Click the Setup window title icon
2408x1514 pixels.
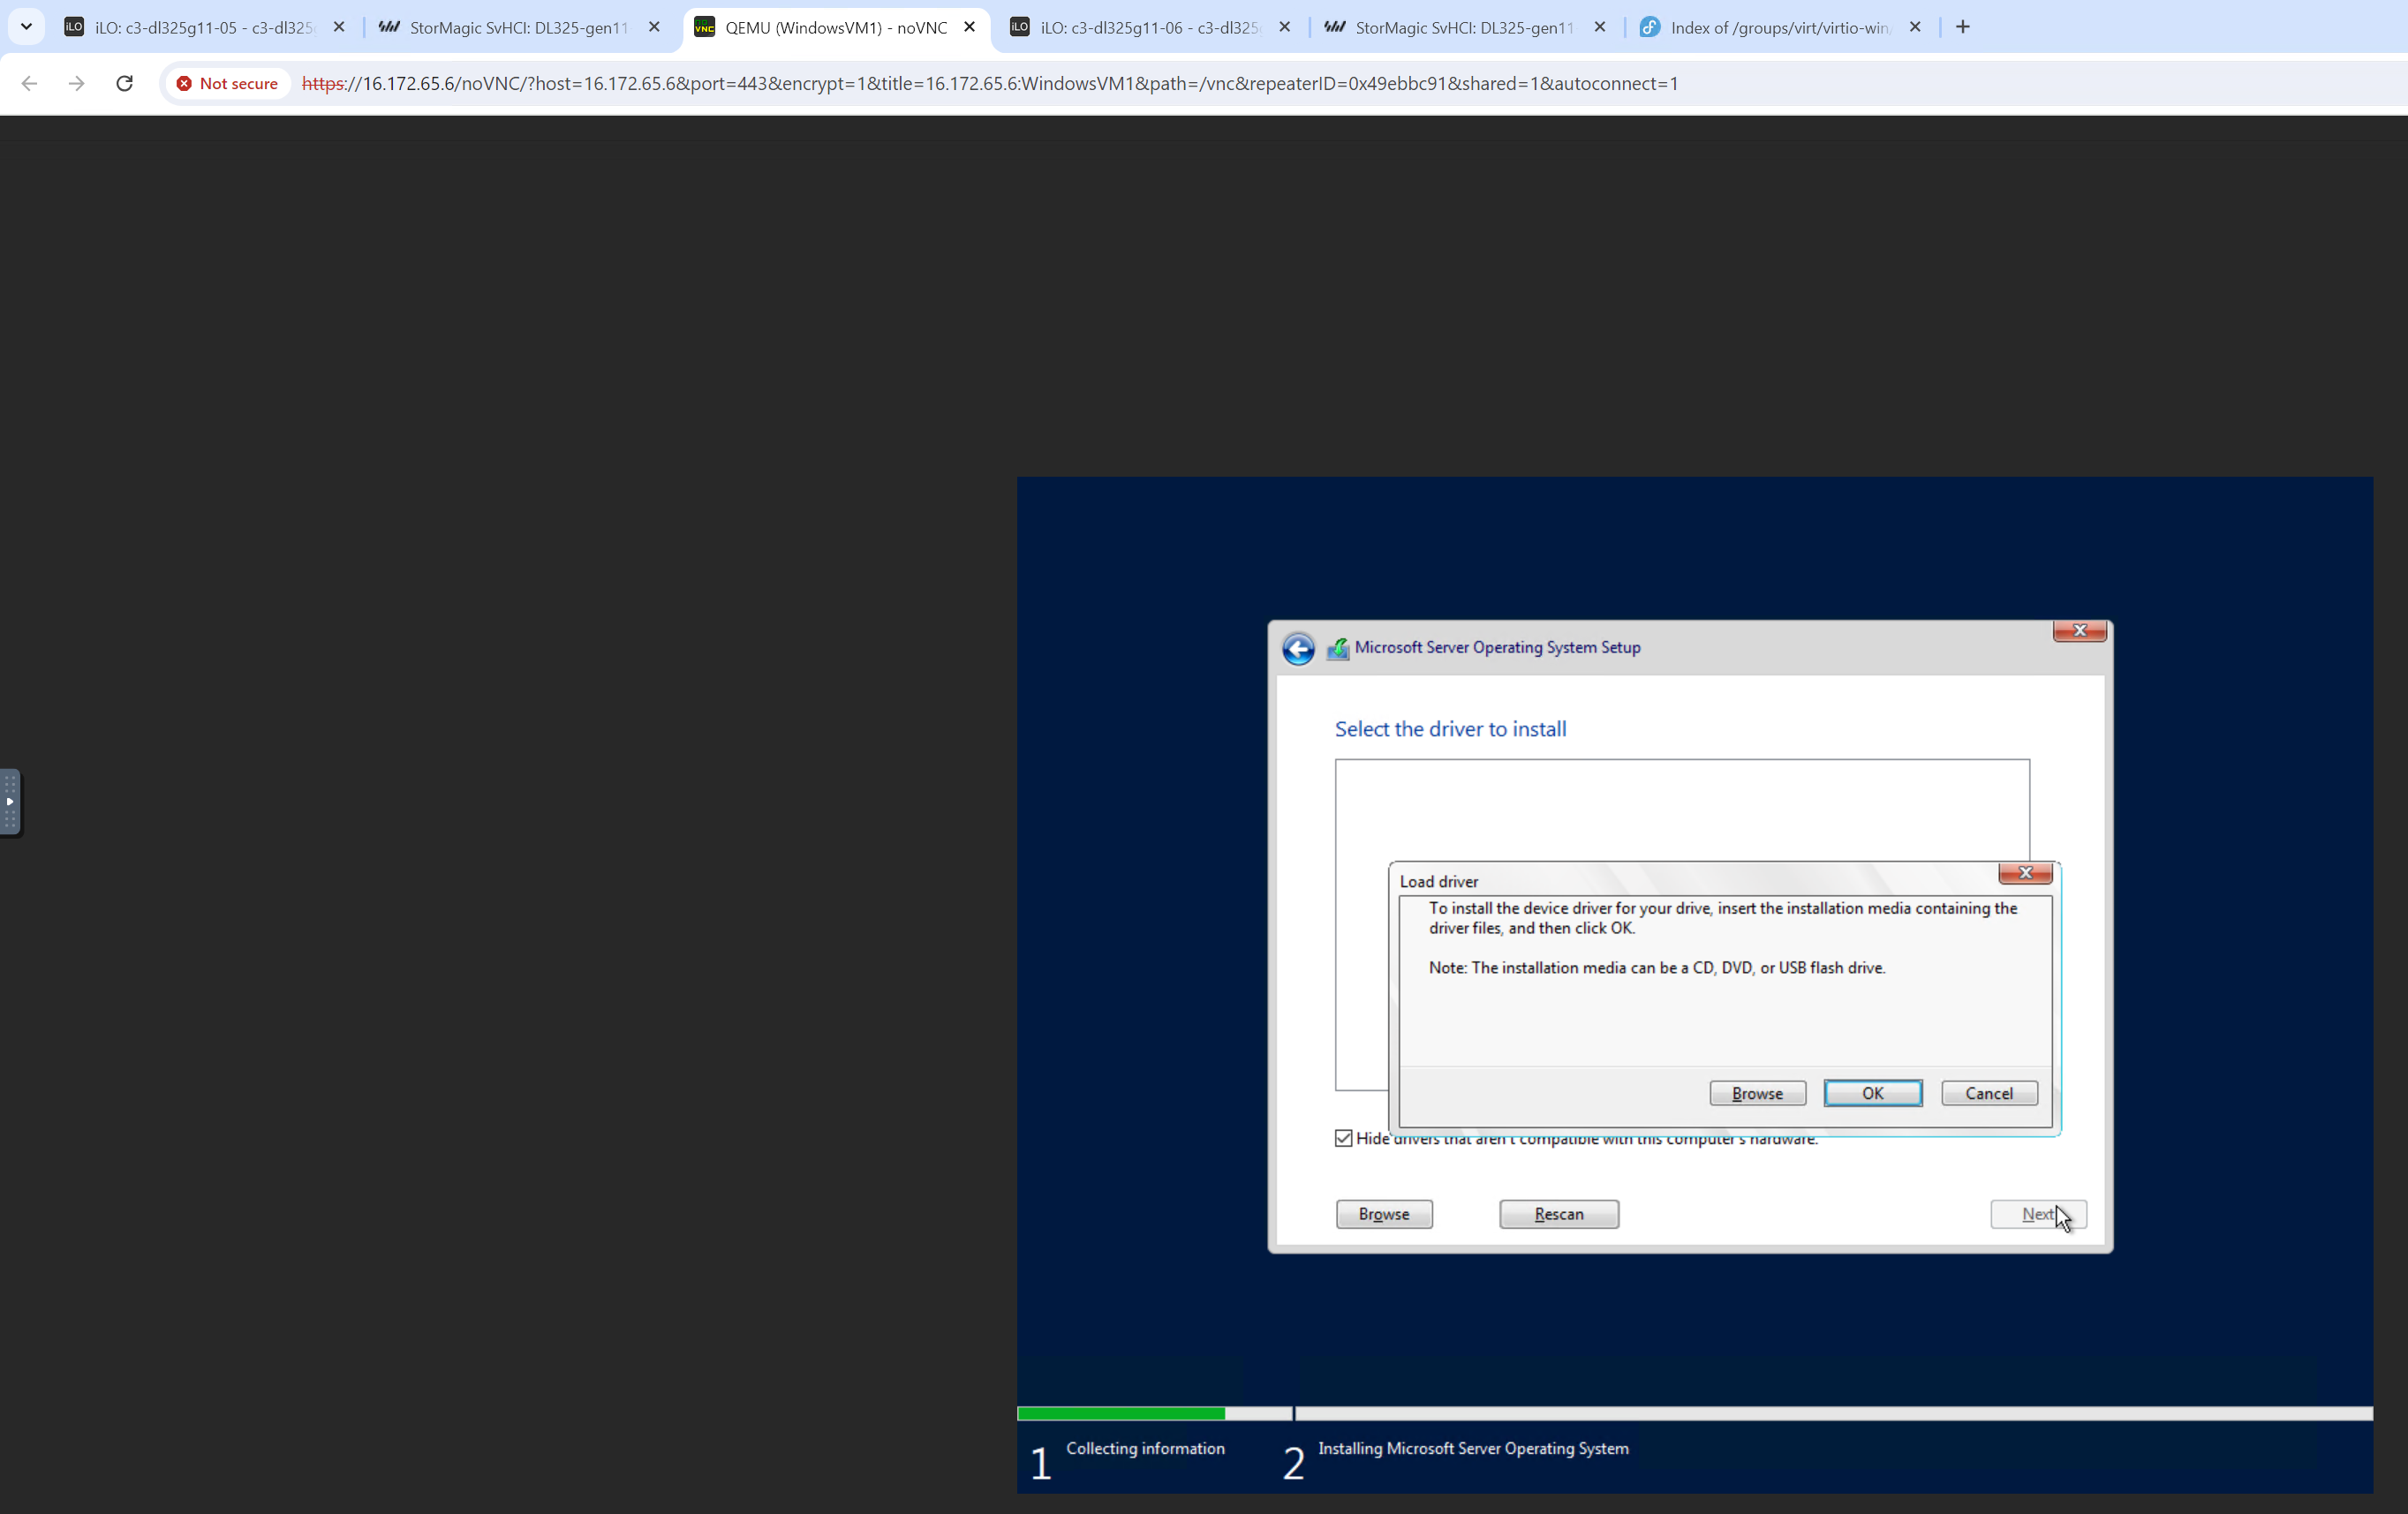pyautogui.click(x=1337, y=648)
